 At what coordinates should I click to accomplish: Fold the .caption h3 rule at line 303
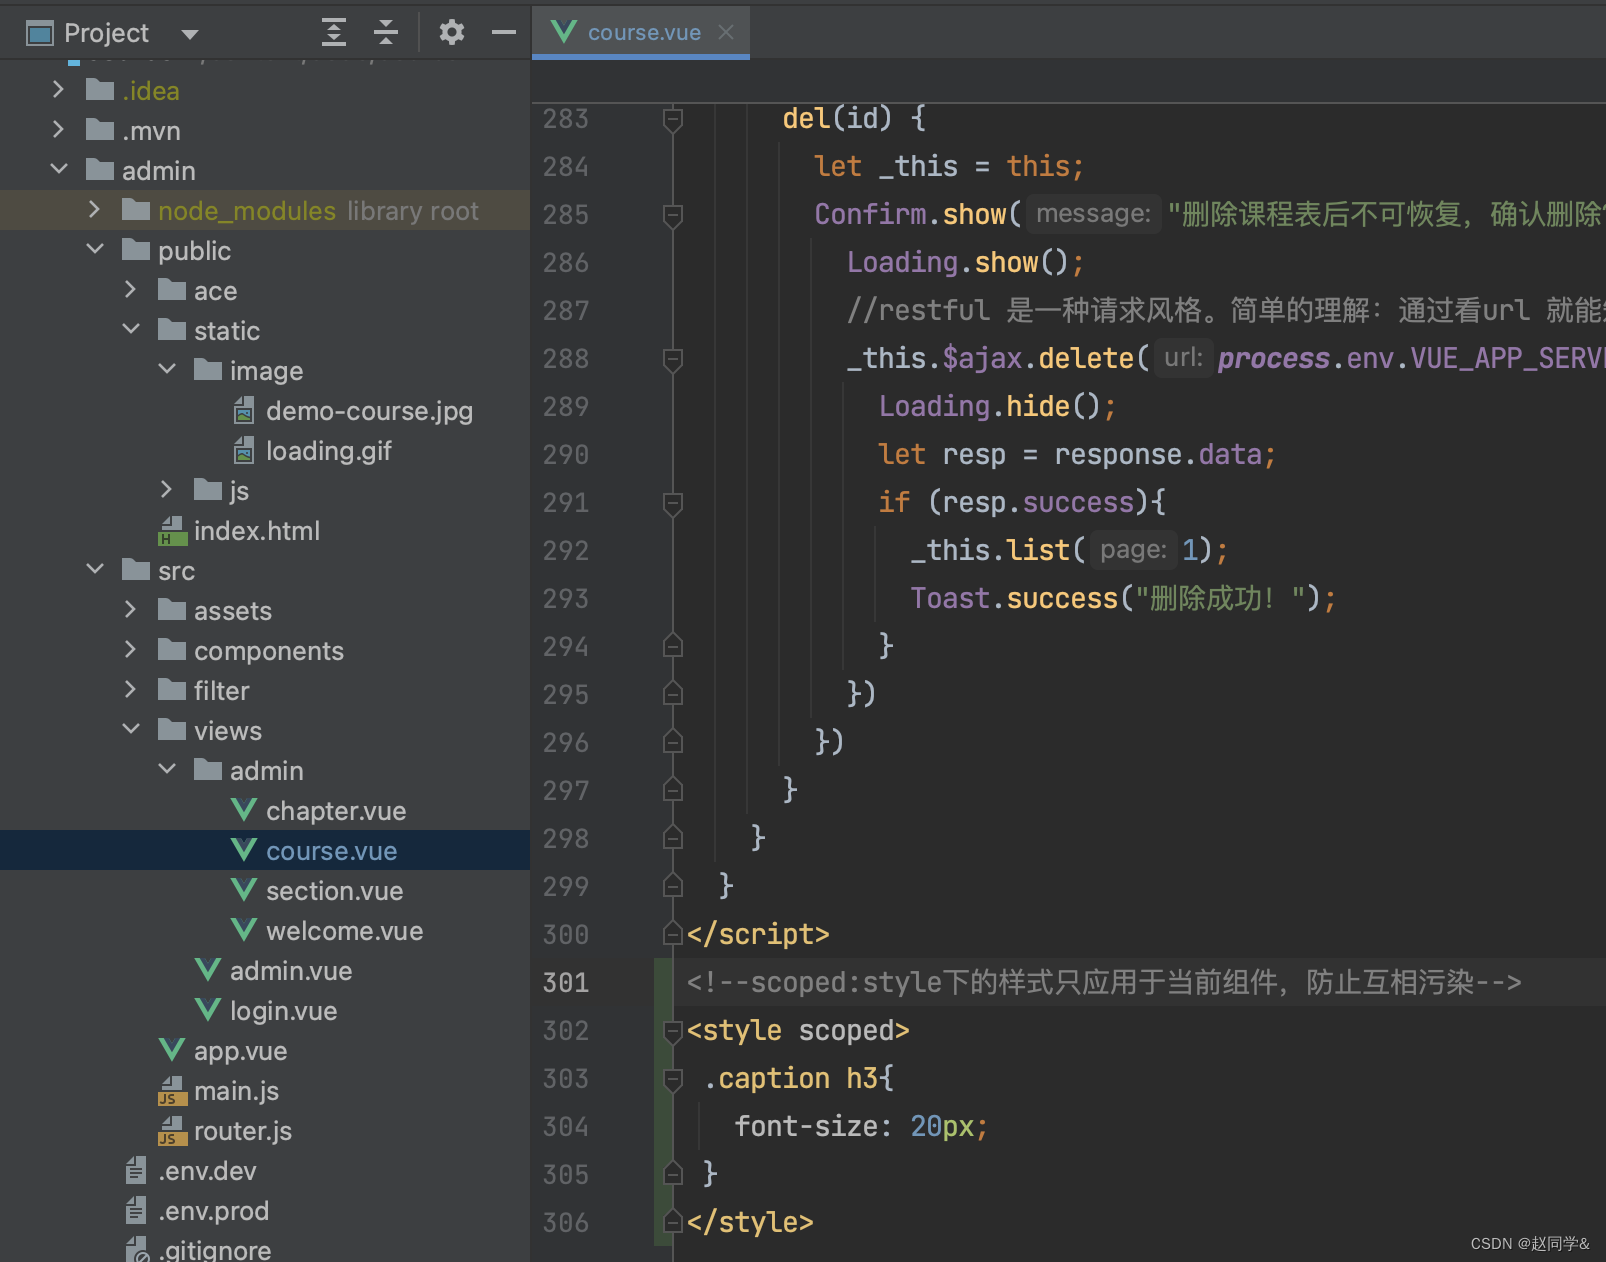pyautogui.click(x=673, y=1079)
